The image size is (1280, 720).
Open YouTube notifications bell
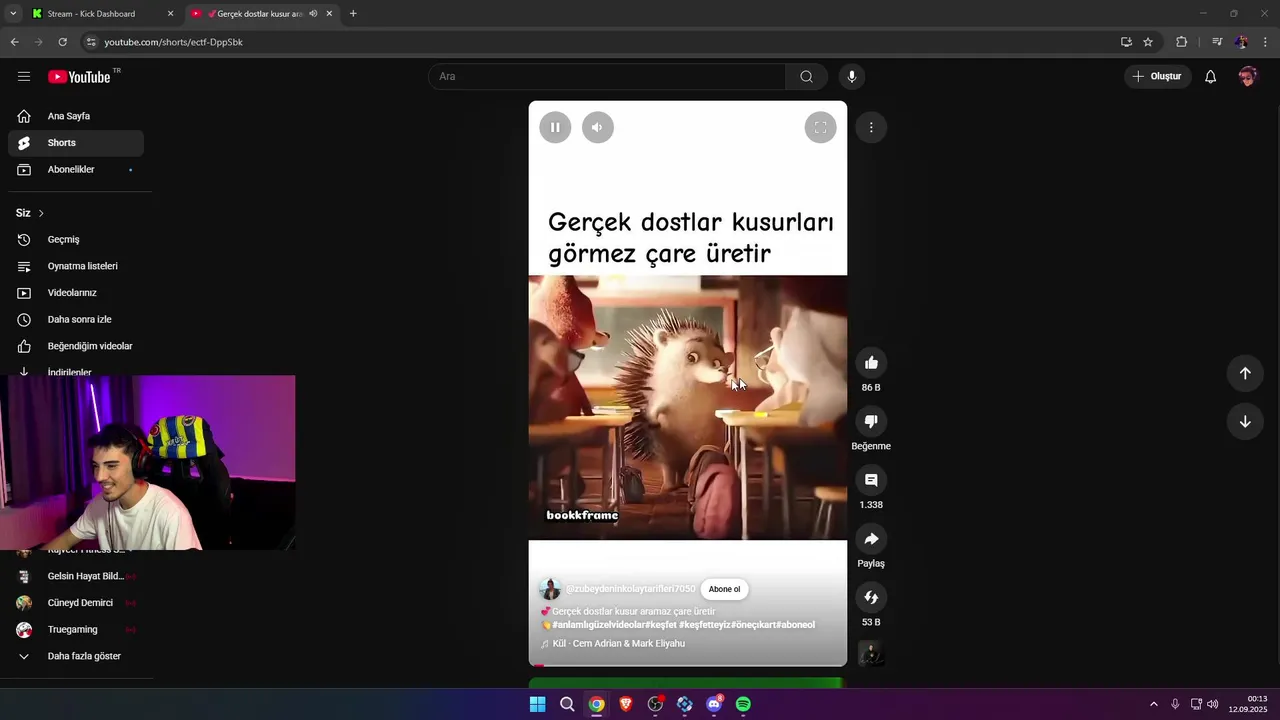1210,77
